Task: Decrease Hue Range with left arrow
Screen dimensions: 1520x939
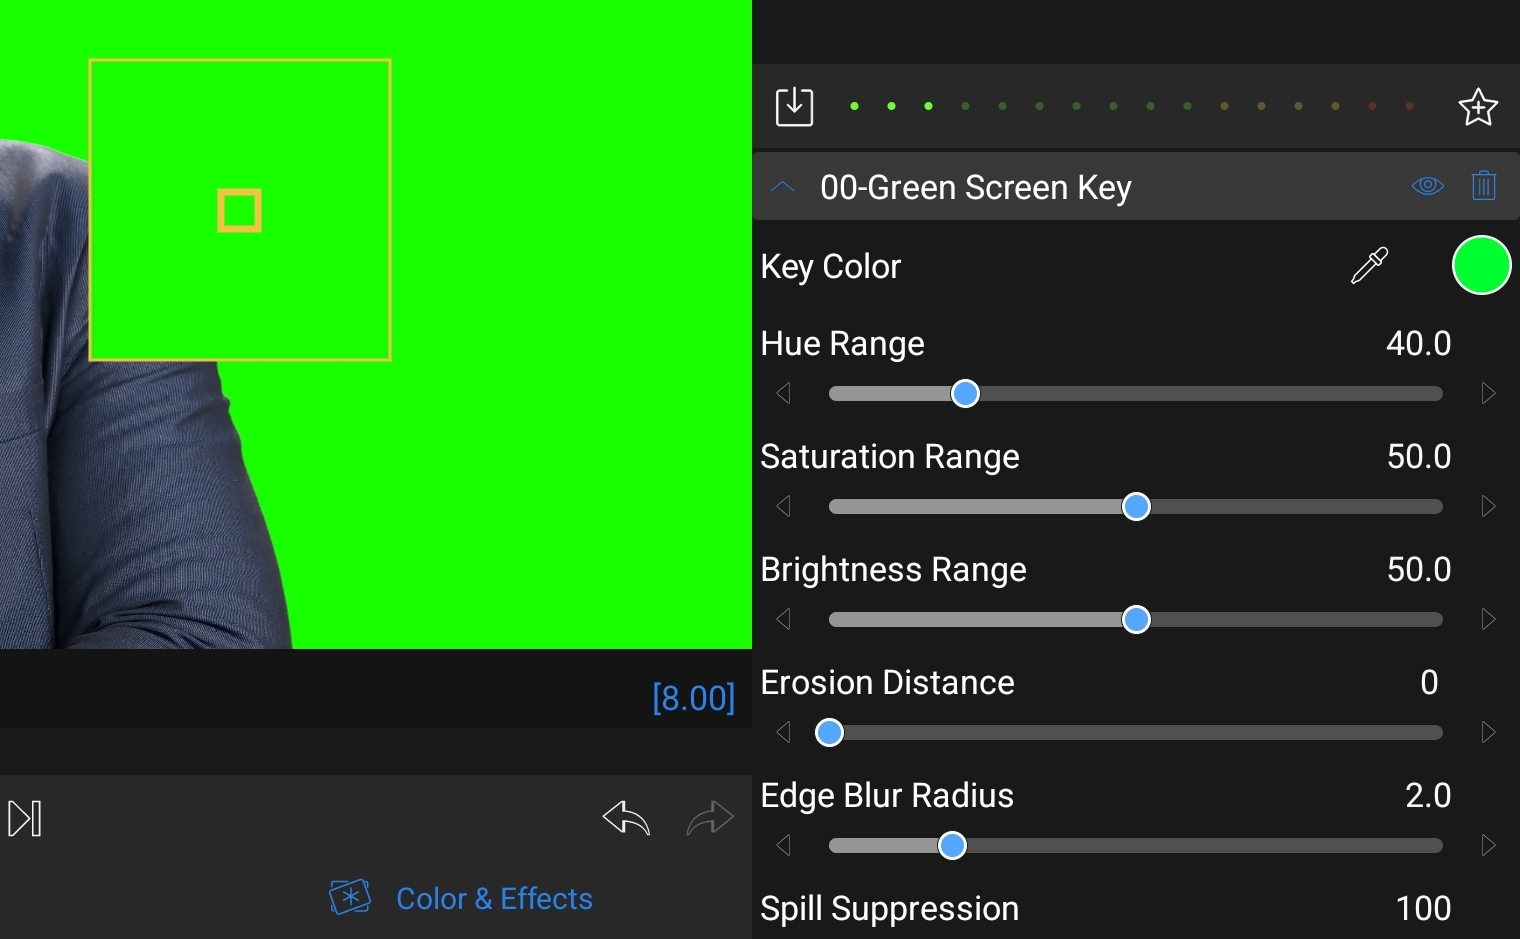Action: [x=784, y=393]
